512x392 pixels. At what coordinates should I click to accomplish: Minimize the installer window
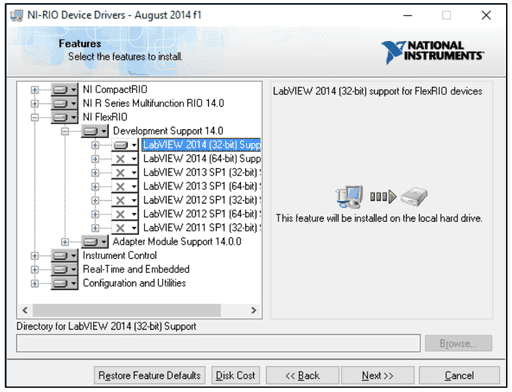pos(408,15)
